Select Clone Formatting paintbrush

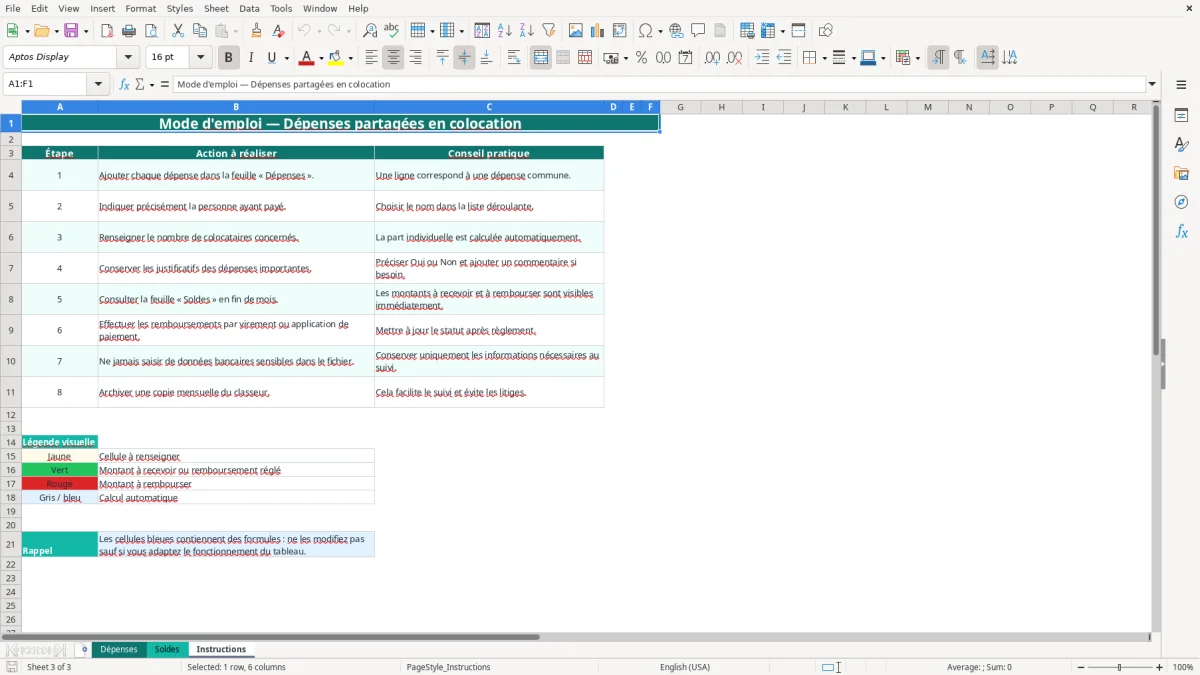pyautogui.click(x=256, y=31)
